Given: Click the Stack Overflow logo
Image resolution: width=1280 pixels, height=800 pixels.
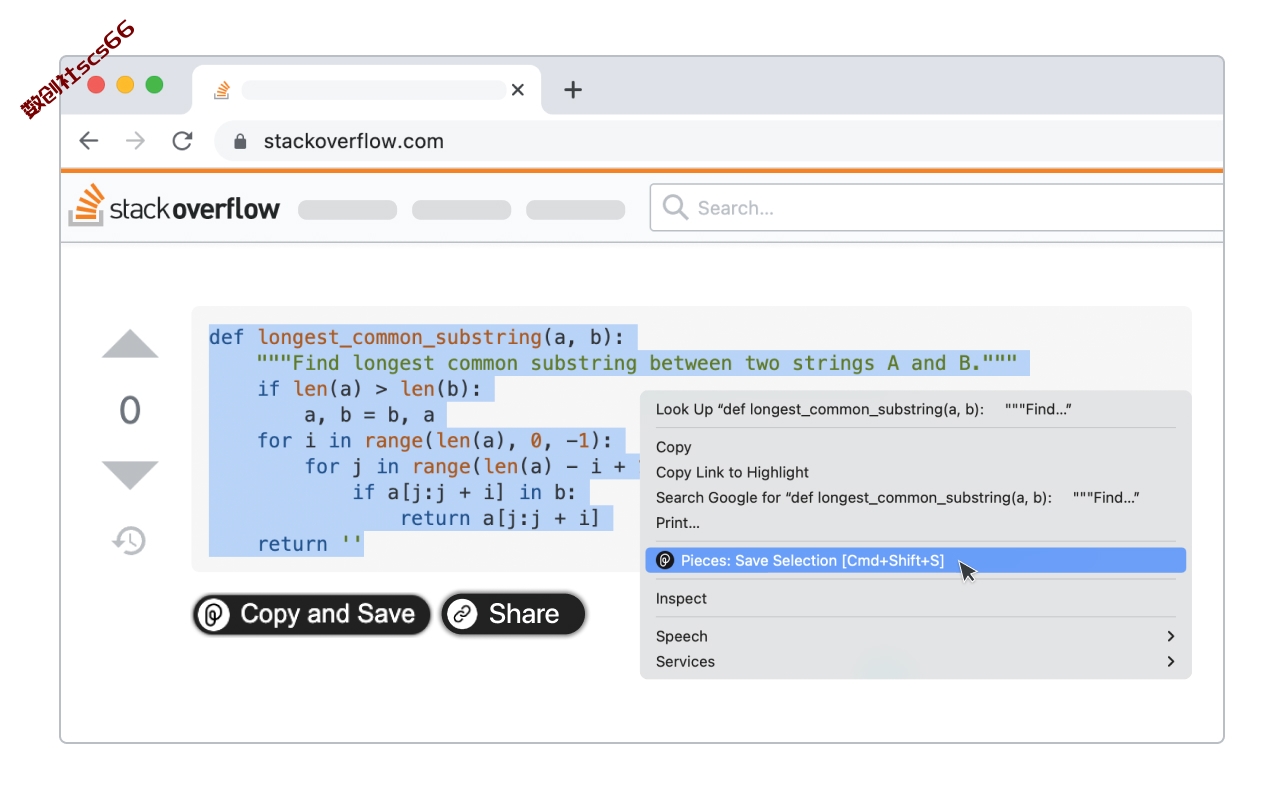Looking at the screenshot, I should [x=174, y=206].
